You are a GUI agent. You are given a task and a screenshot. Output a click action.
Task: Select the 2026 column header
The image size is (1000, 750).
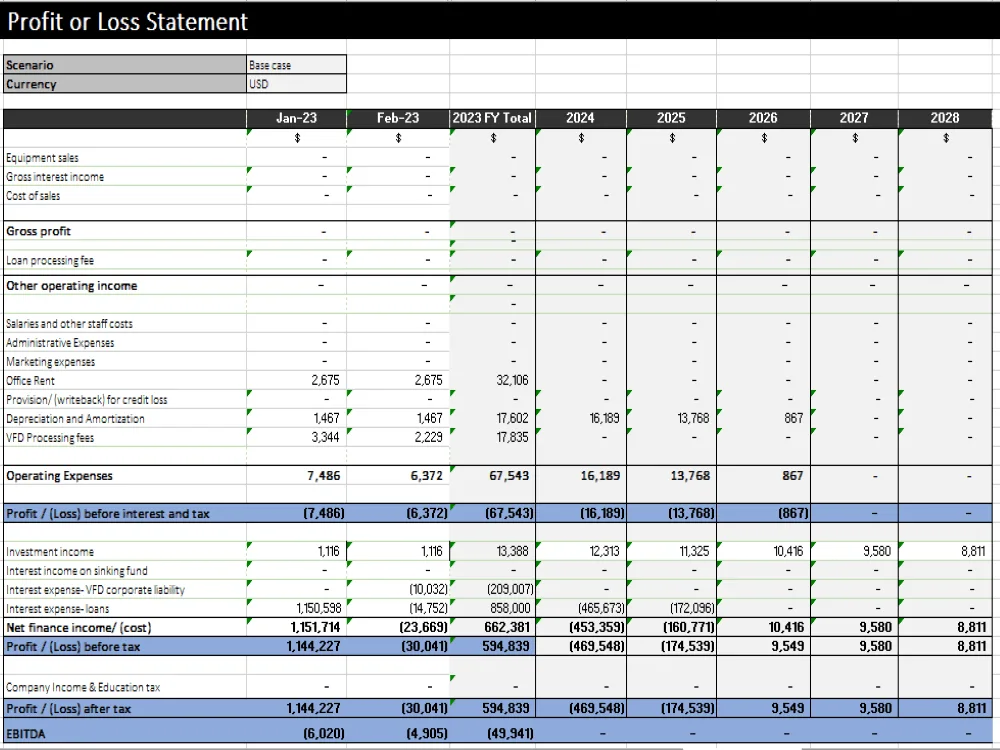763,118
